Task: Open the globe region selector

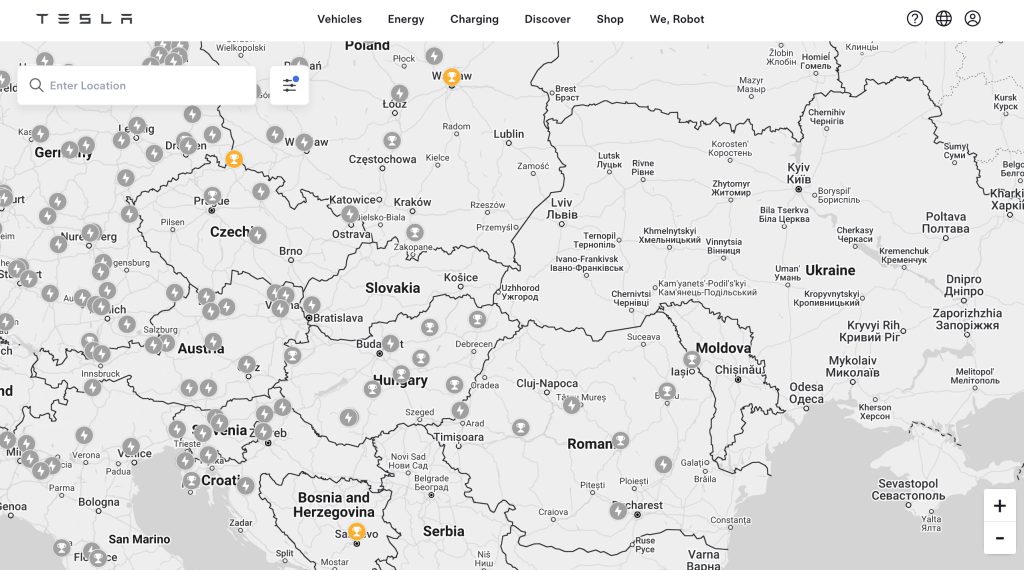Action: click(944, 18)
